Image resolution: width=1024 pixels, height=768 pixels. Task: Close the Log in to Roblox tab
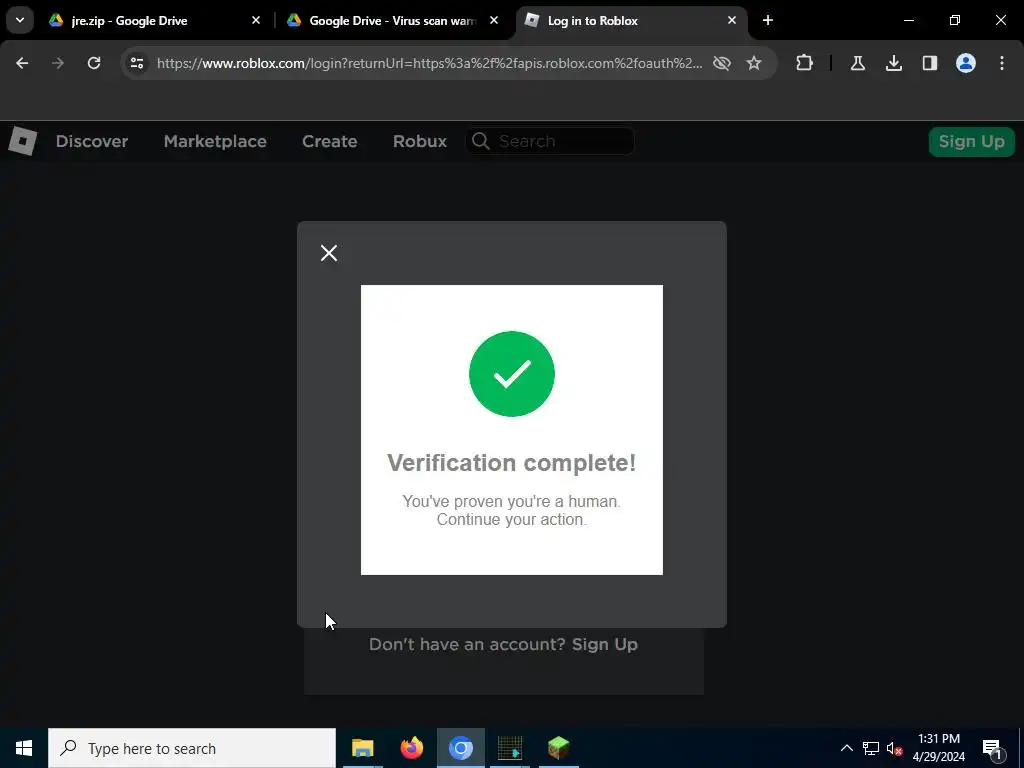[731, 20]
